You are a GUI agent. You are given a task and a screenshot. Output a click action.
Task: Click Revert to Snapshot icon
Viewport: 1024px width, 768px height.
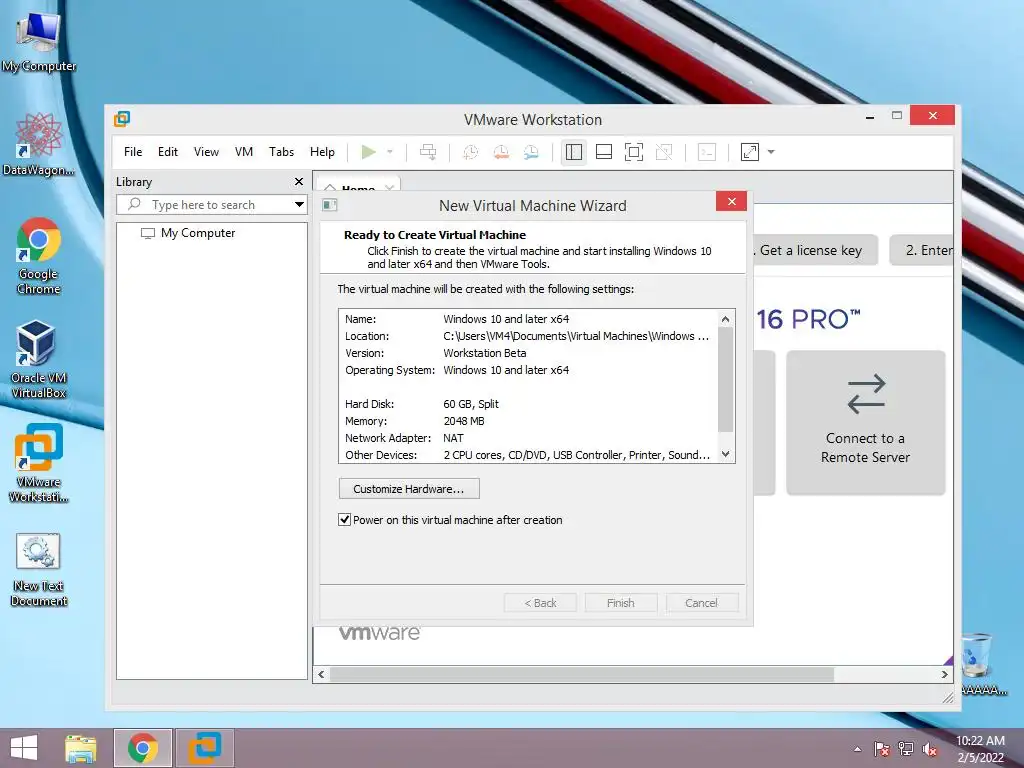pyautogui.click(x=501, y=152)
